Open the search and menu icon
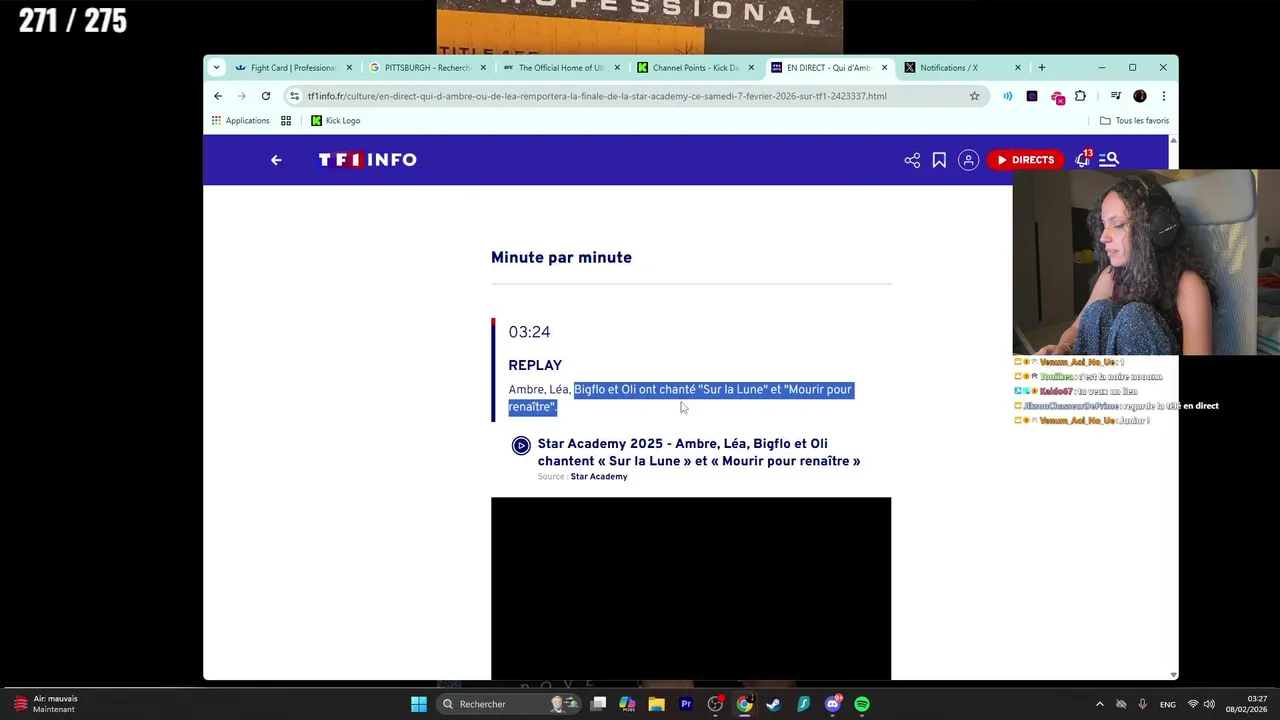This screenshot has height=720, width=1280. (x=1109, y=160)
